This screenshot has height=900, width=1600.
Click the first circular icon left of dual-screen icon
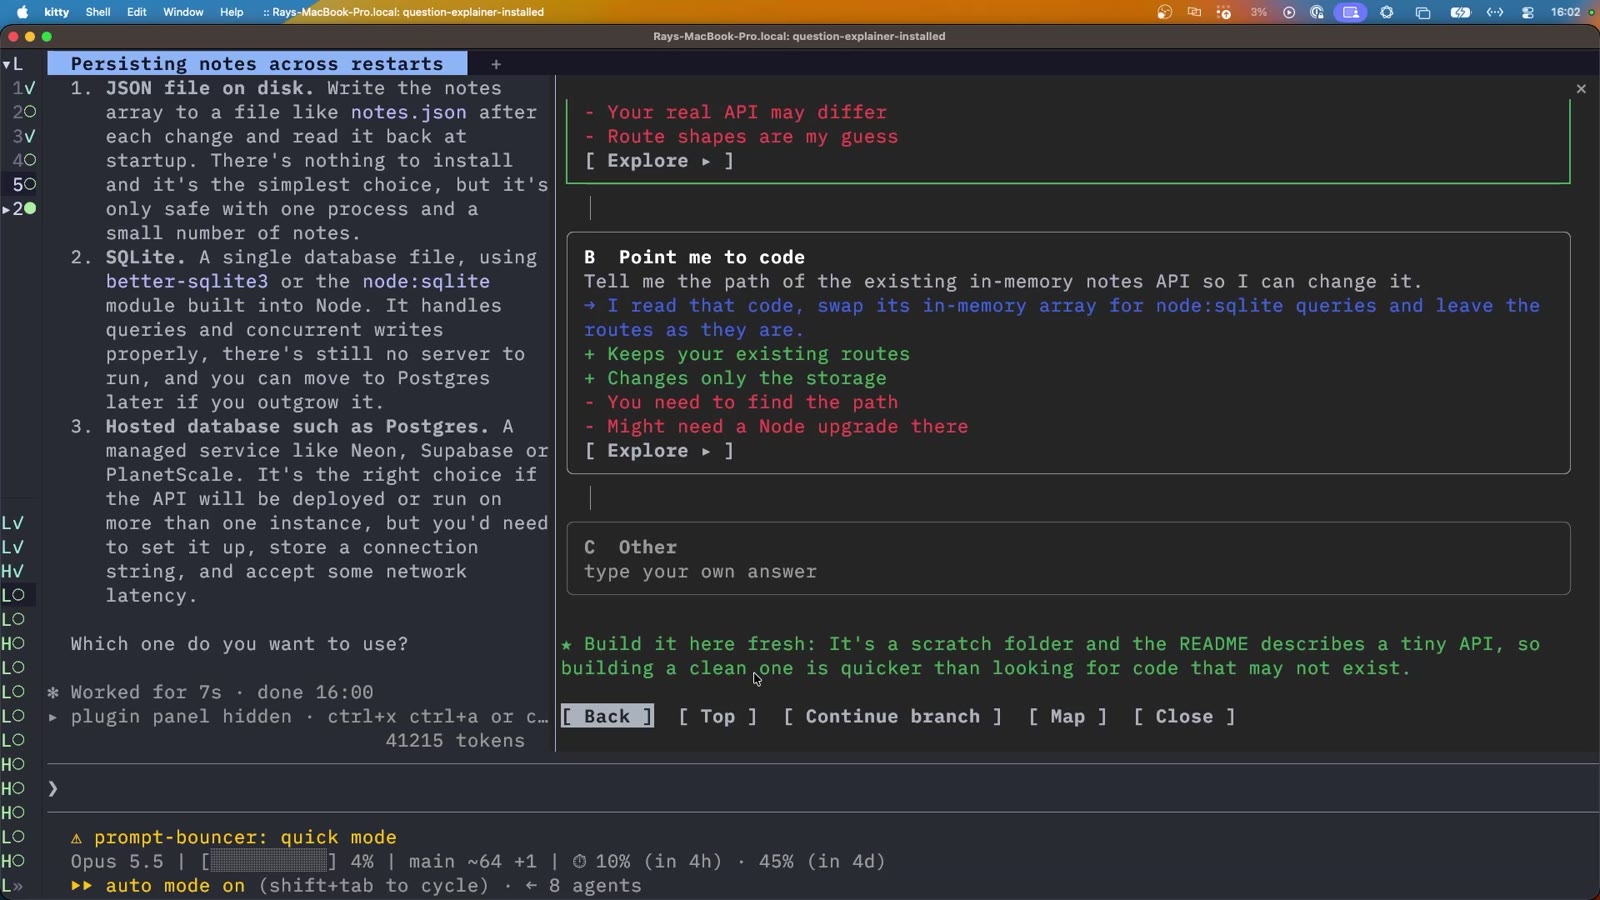[1164, 12]
